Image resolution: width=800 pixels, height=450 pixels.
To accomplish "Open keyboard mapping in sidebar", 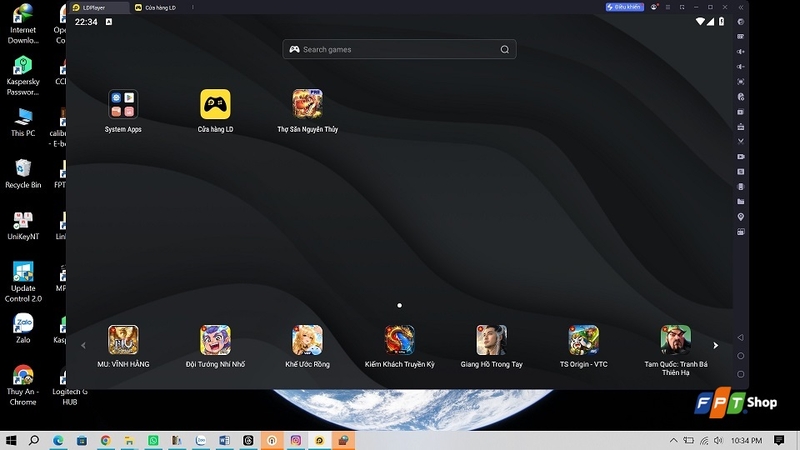I will [741, 37].
